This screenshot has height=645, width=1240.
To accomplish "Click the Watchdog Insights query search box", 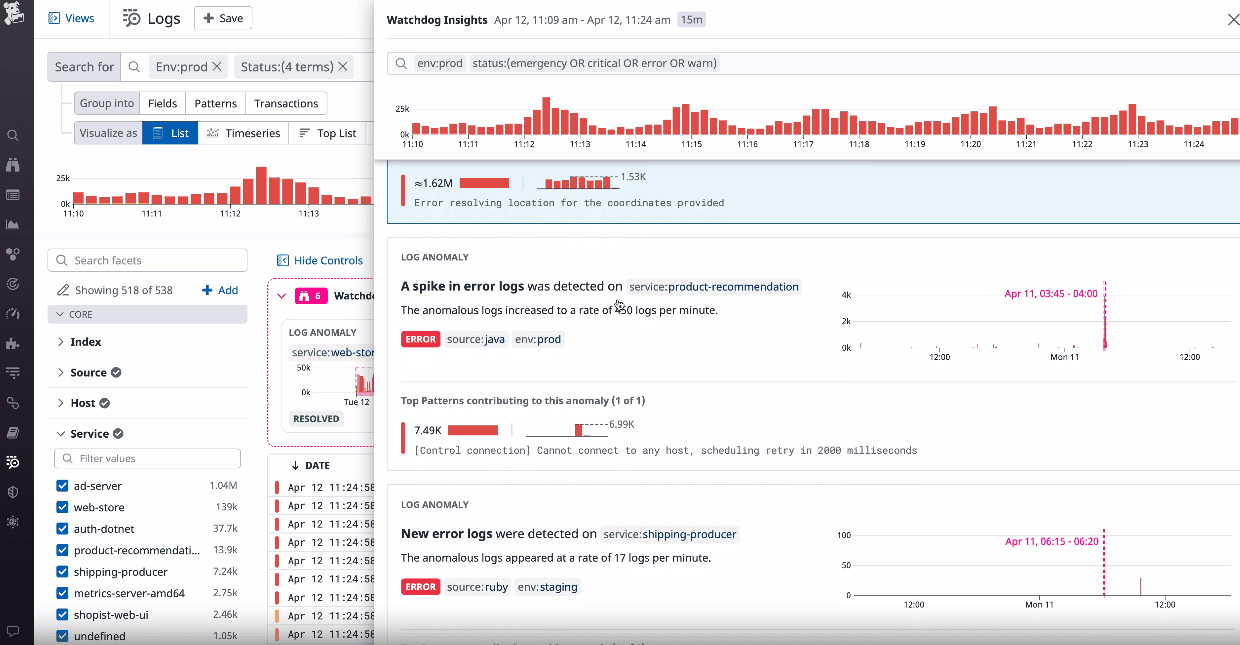I will pyautogui.click(x=813, y=63).
